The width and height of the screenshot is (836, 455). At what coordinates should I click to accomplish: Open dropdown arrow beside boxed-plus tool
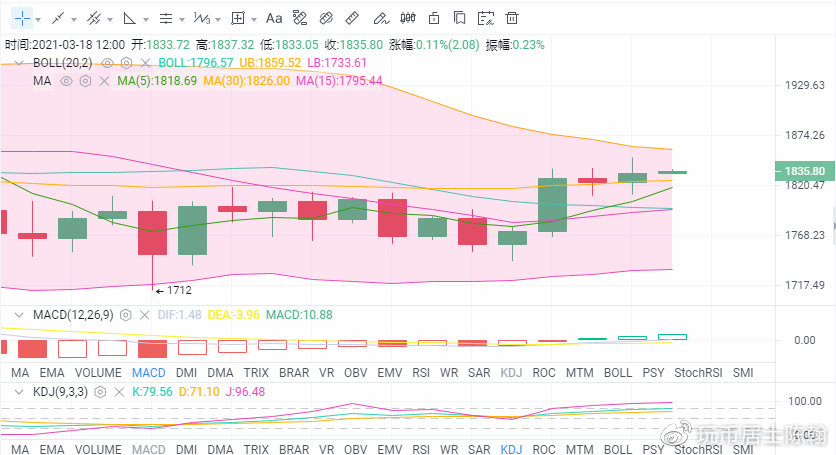point(254,20)
